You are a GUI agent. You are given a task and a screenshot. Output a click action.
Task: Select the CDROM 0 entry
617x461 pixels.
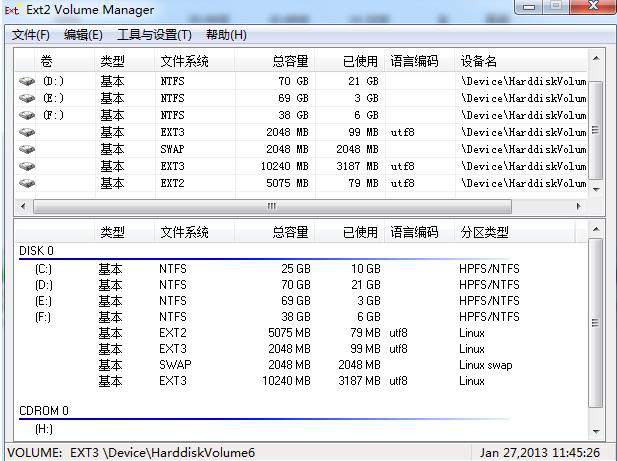pos(44,411)
